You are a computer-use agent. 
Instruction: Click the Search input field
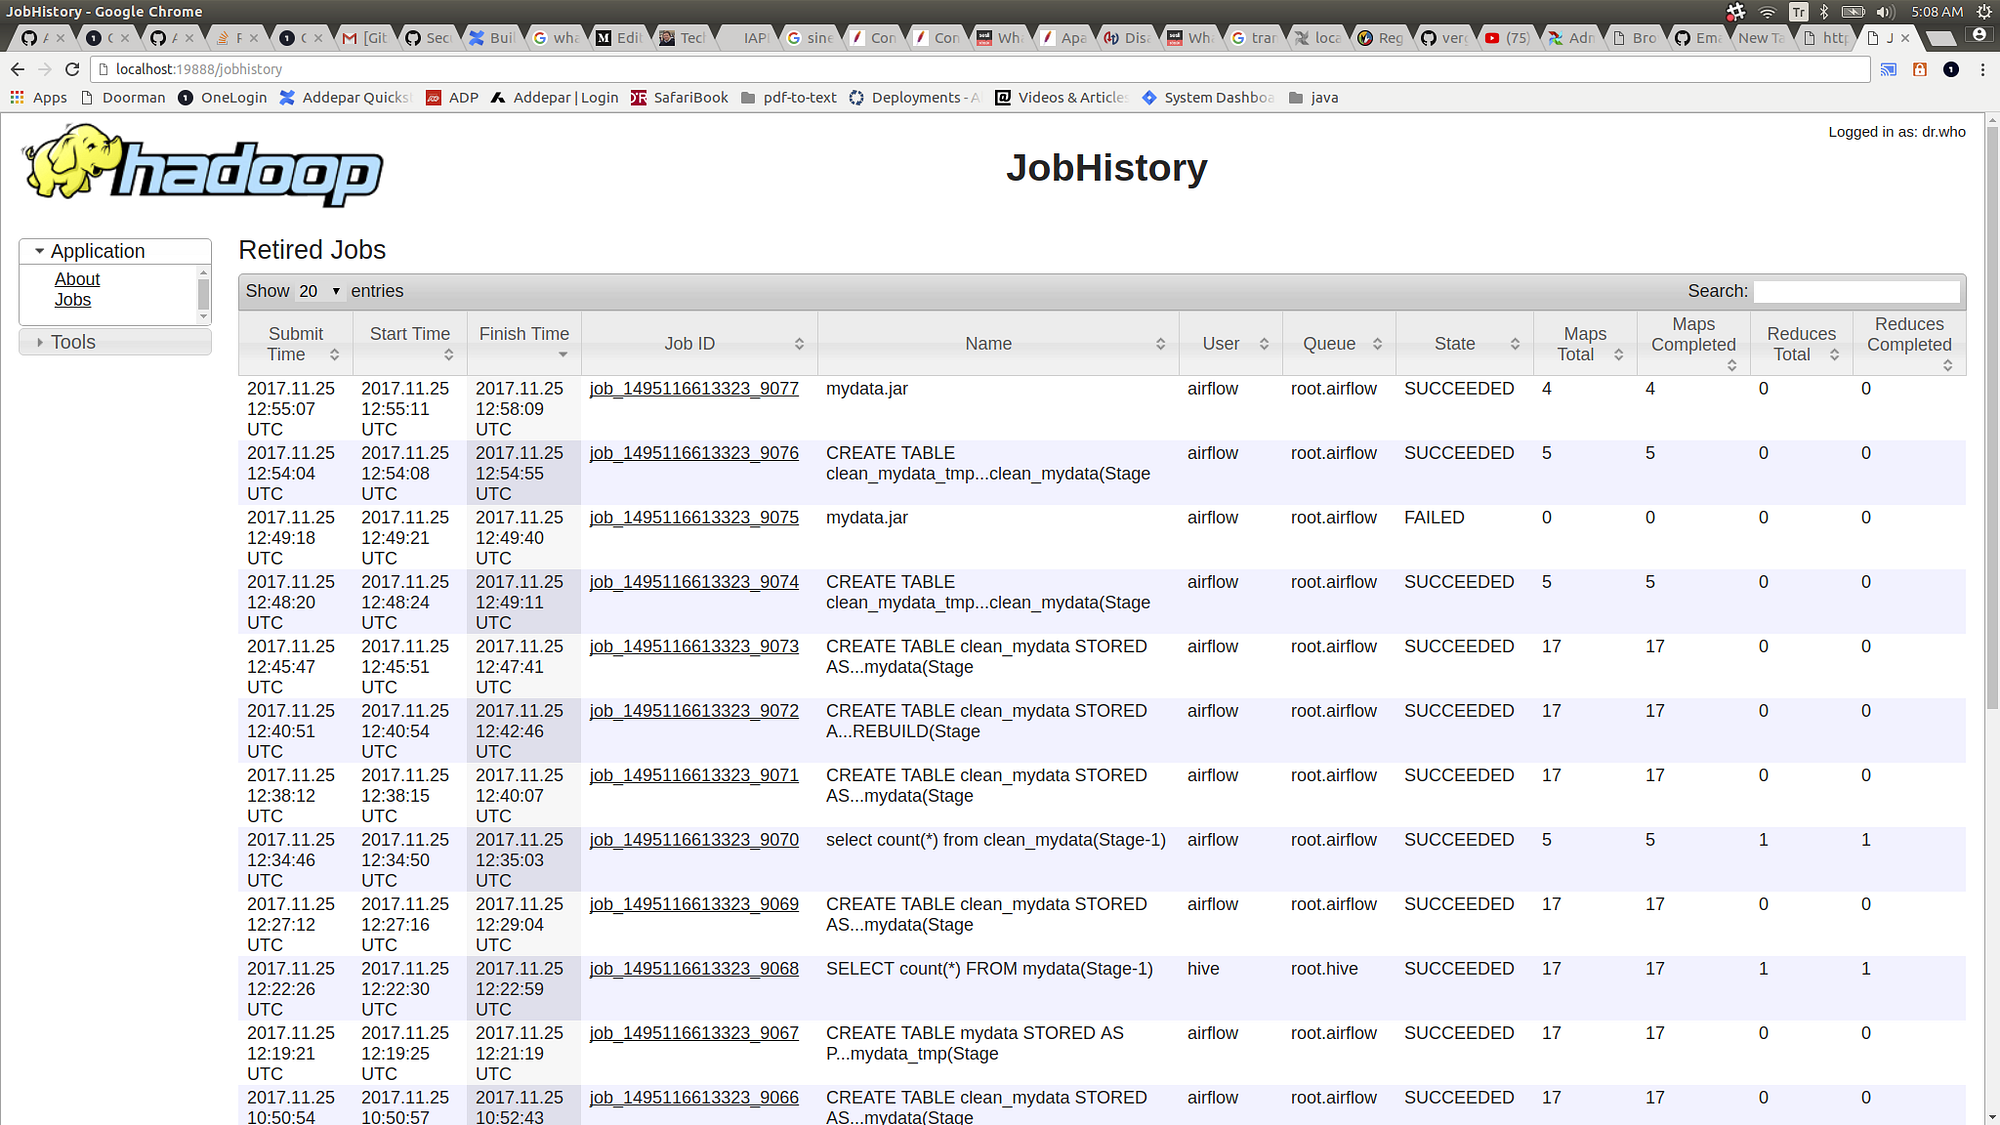tap(1857, 291)
